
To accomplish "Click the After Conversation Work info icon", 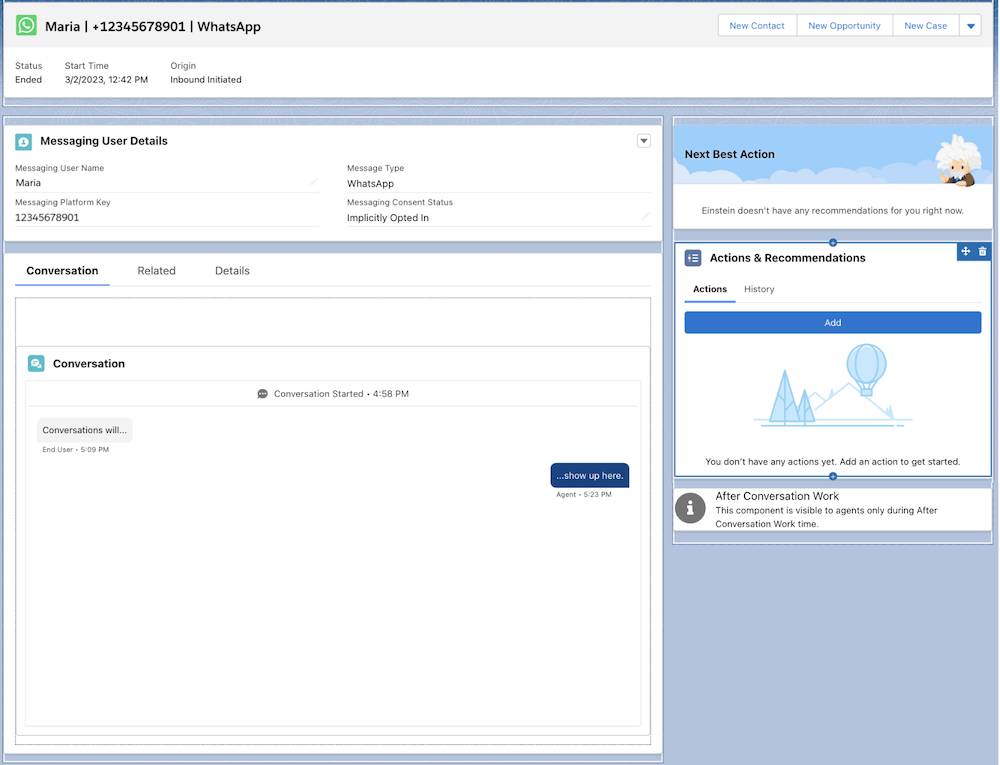I will 690,508.
